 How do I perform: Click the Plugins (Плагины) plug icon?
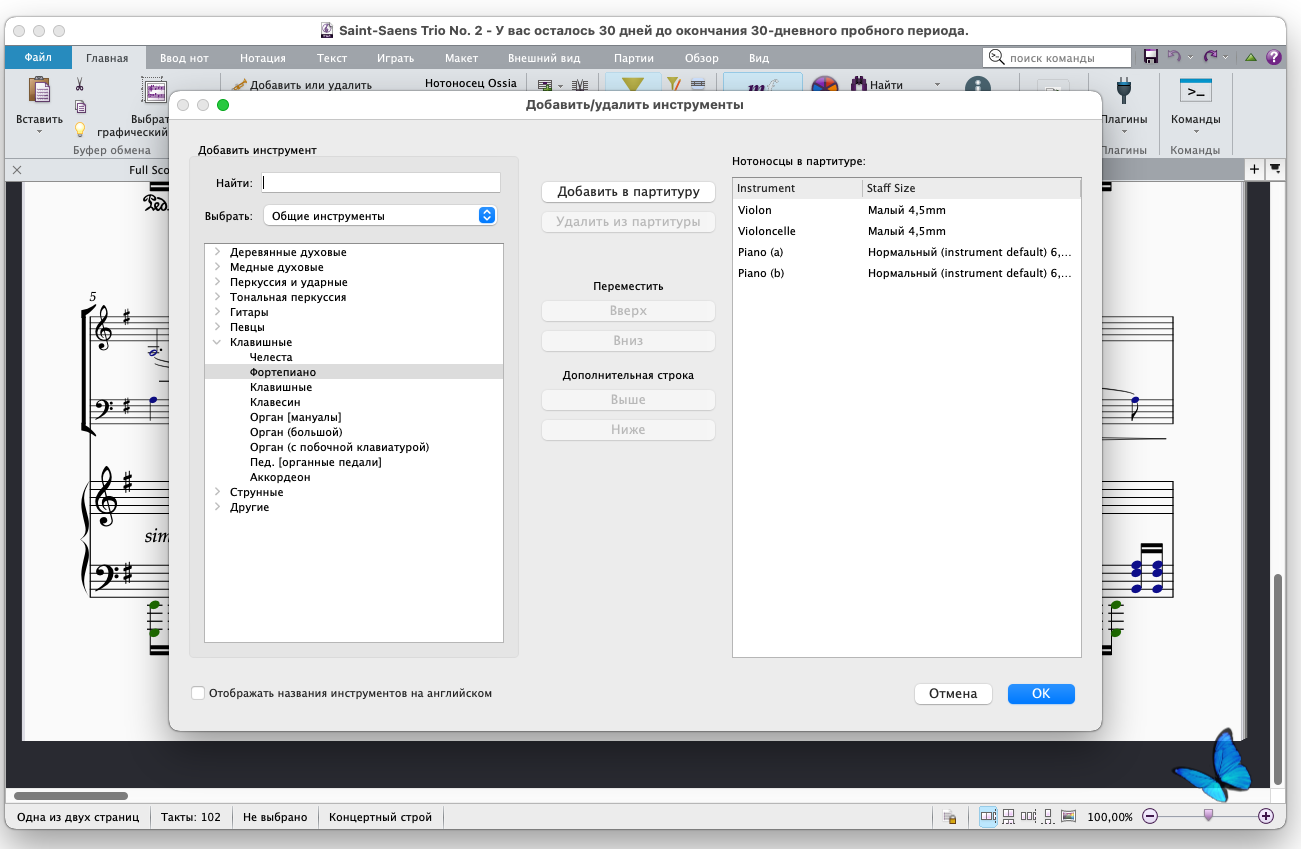pyautogui.click(x=1123, y=92)
